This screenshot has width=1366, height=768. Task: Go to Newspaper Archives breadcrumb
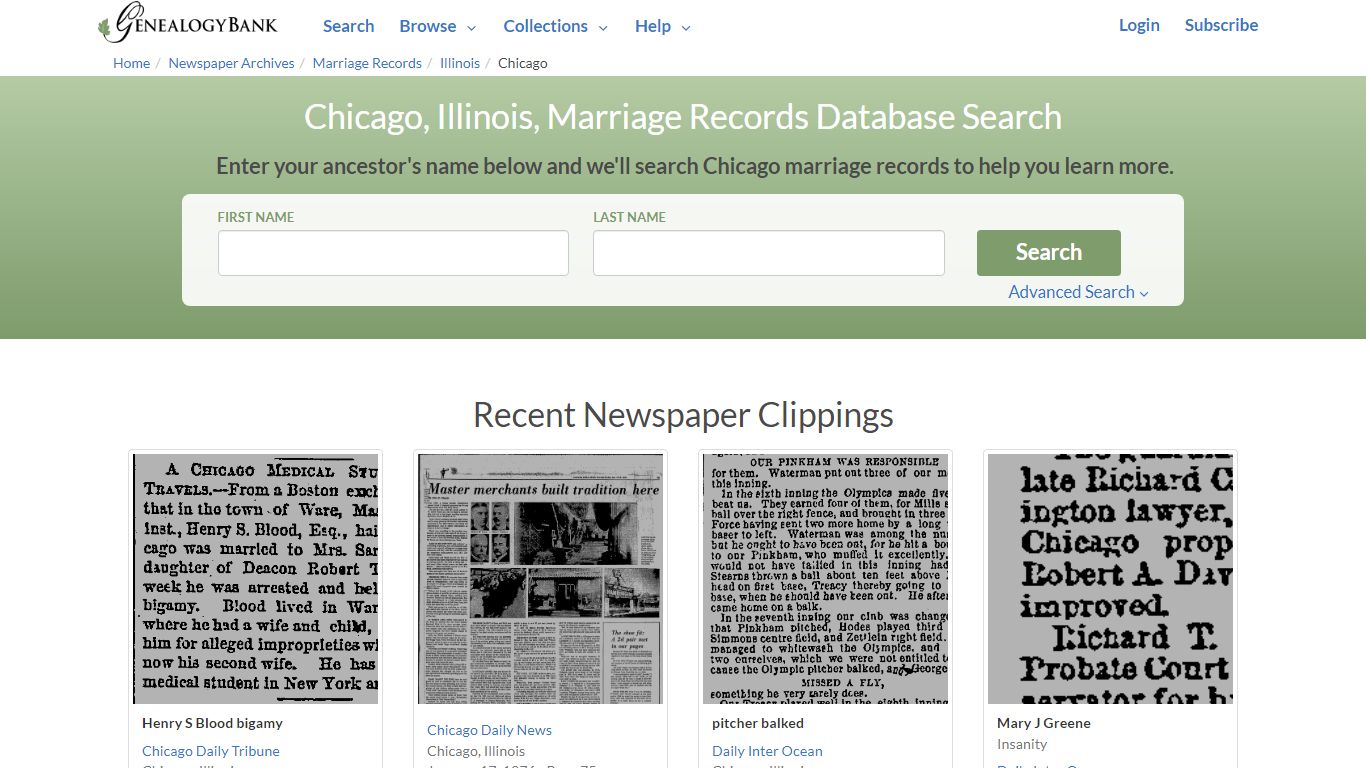(x=231, y=63)
